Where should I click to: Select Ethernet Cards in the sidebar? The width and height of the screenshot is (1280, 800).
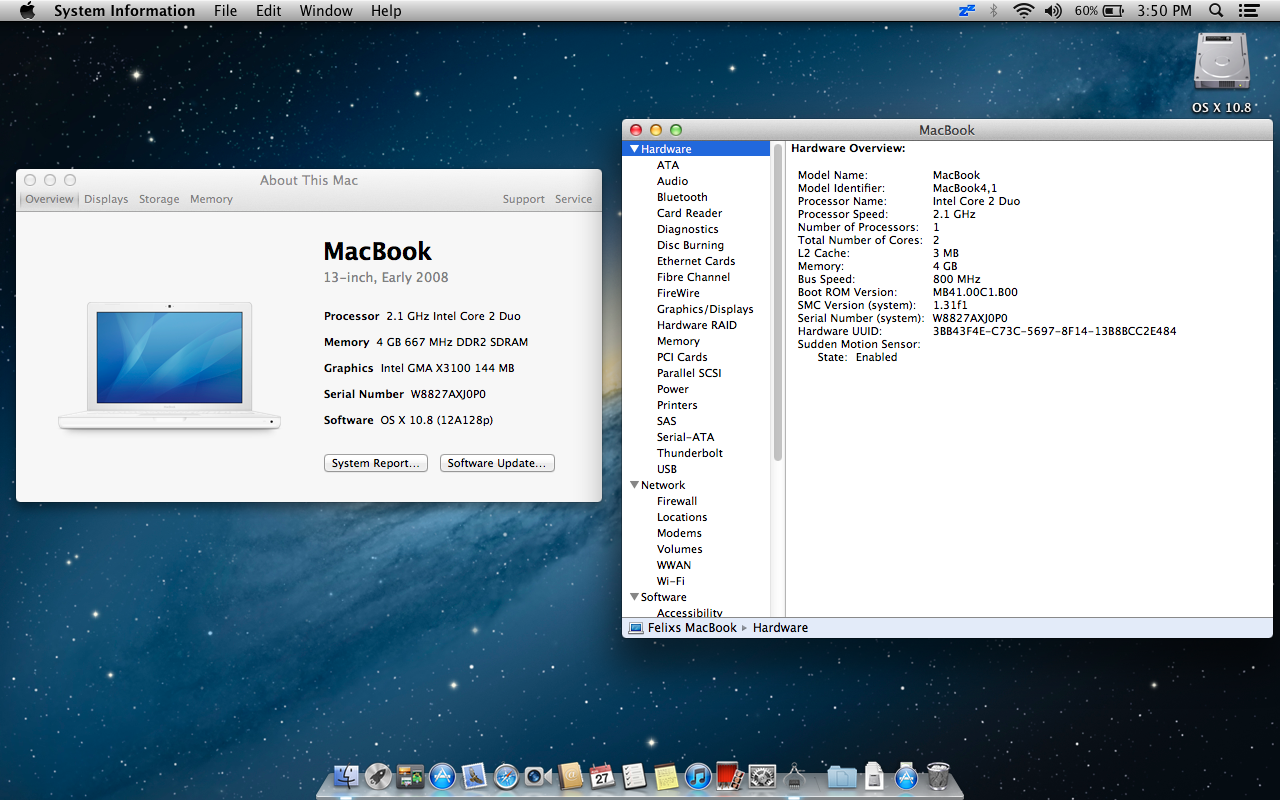coord(696,261)
